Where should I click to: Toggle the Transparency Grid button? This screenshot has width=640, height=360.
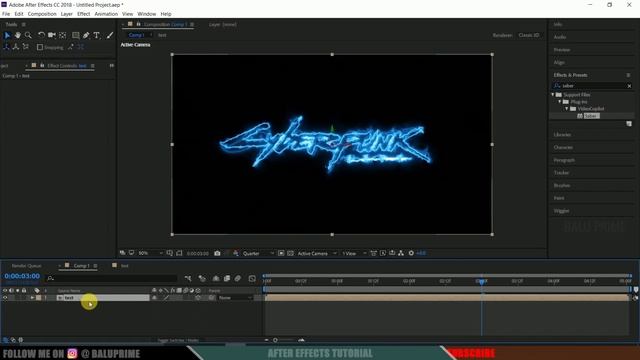(x=290, y=253)
